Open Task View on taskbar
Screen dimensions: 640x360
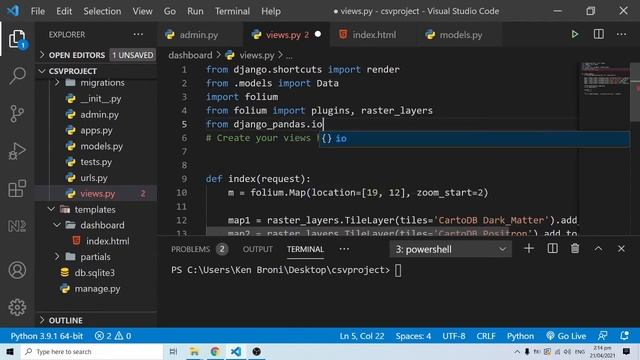point(173,351)
